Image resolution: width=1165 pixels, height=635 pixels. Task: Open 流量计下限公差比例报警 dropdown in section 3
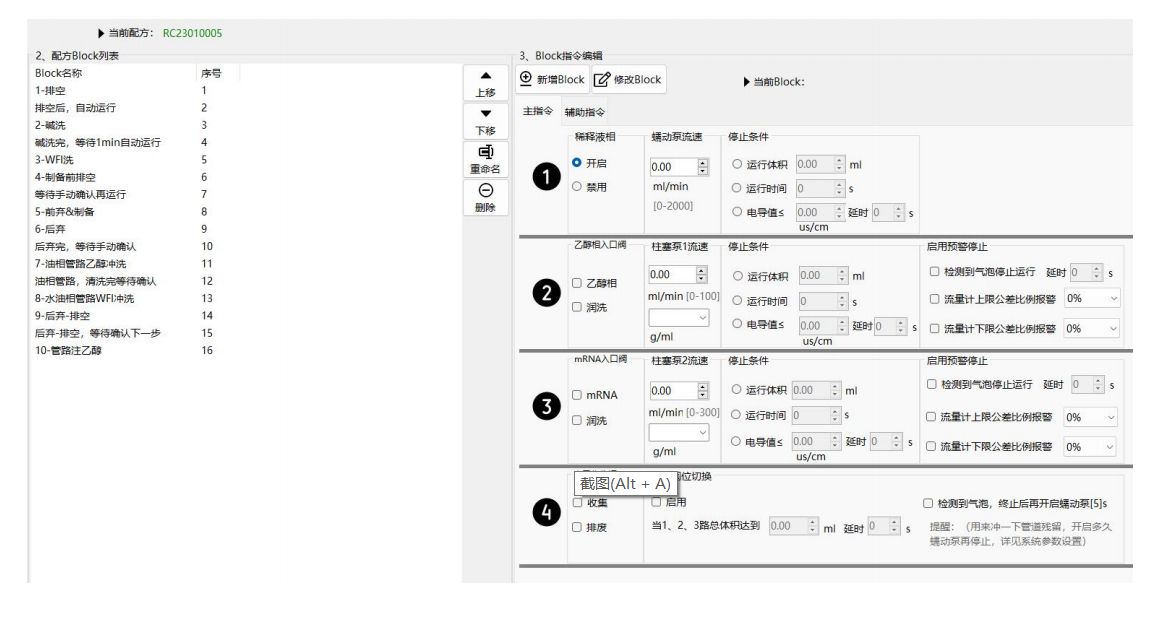pyautogui.click(x=1092, y=447)
